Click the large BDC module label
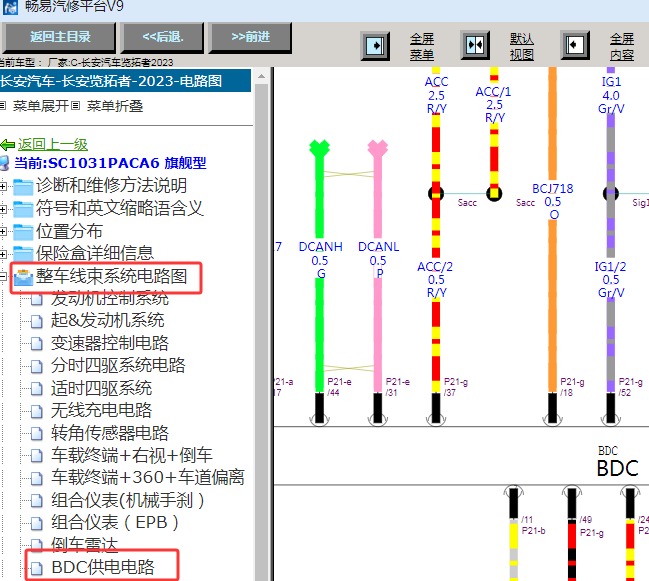The image size is (649, 581). coord(617,469)
